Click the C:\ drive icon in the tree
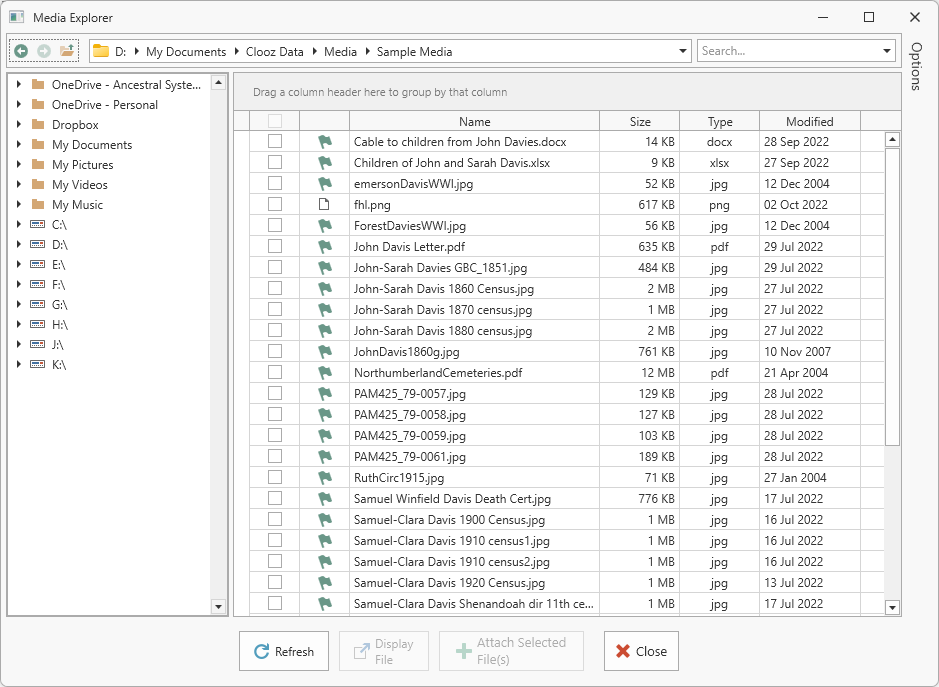Image resolution: width=939 pixels, height=687 pixels. click(37, 225)
